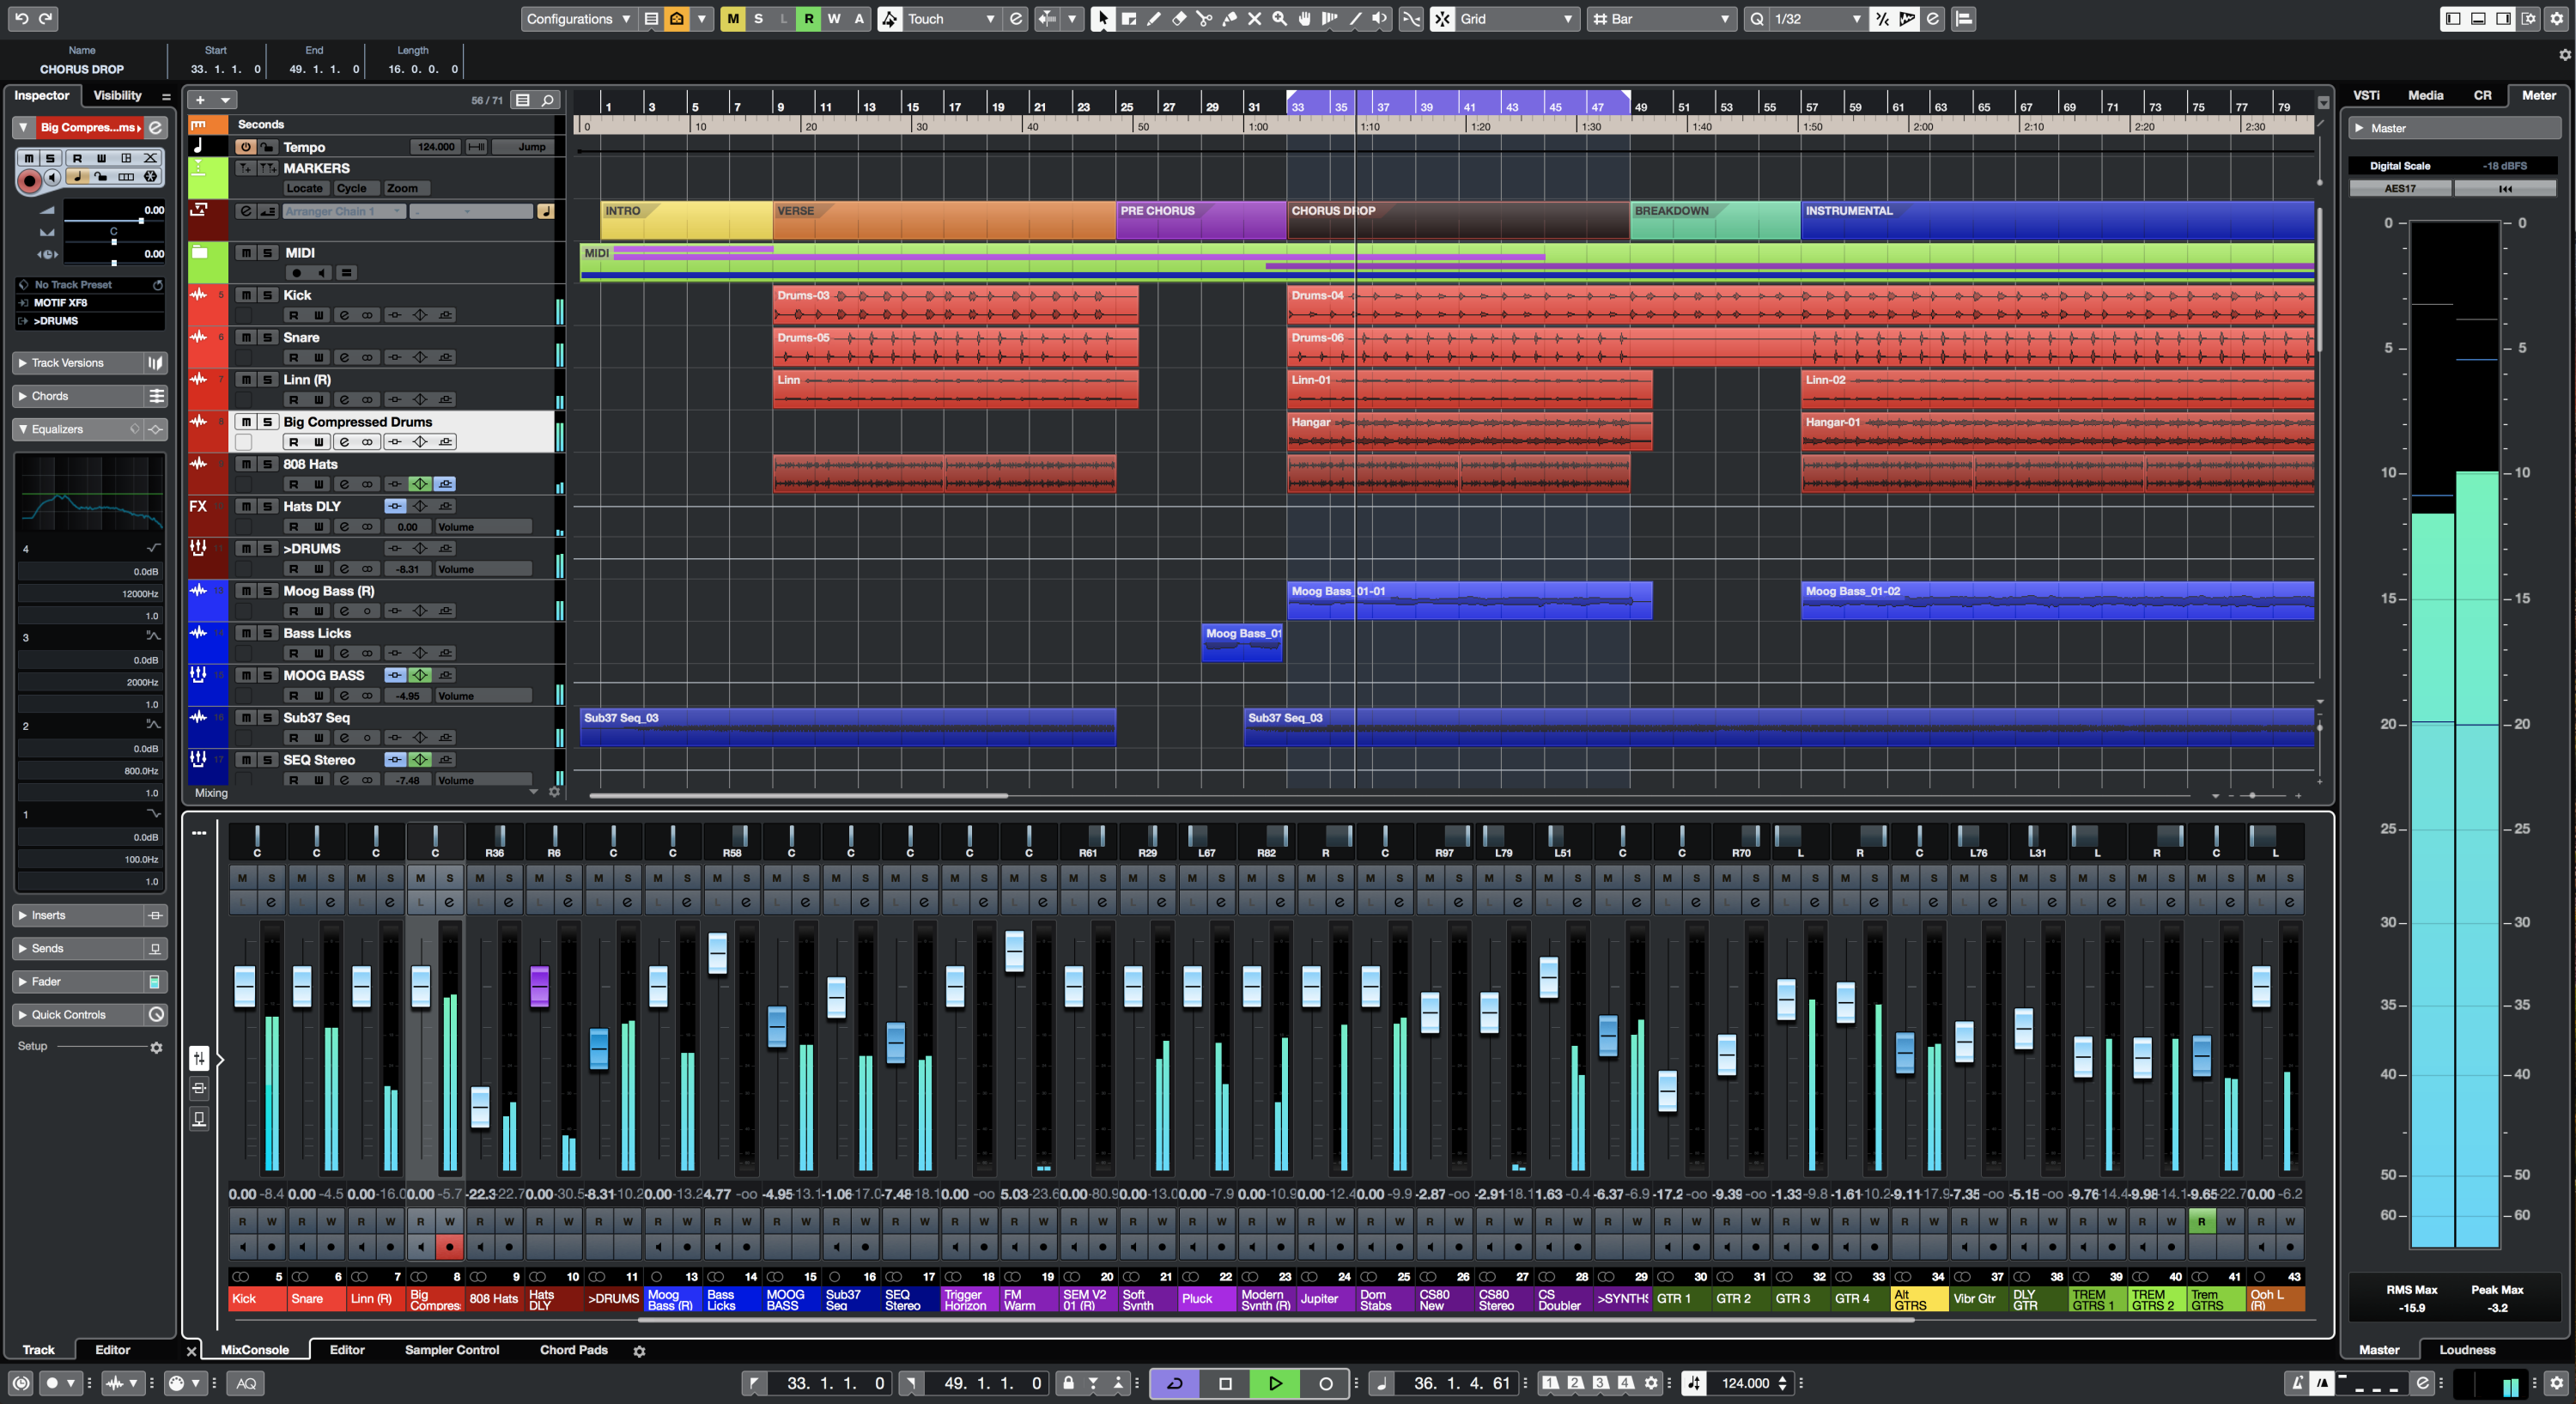Click the Chord Pads tab at bottom
This screenshot has height=1404, width=2576.
pos(574,1351)
